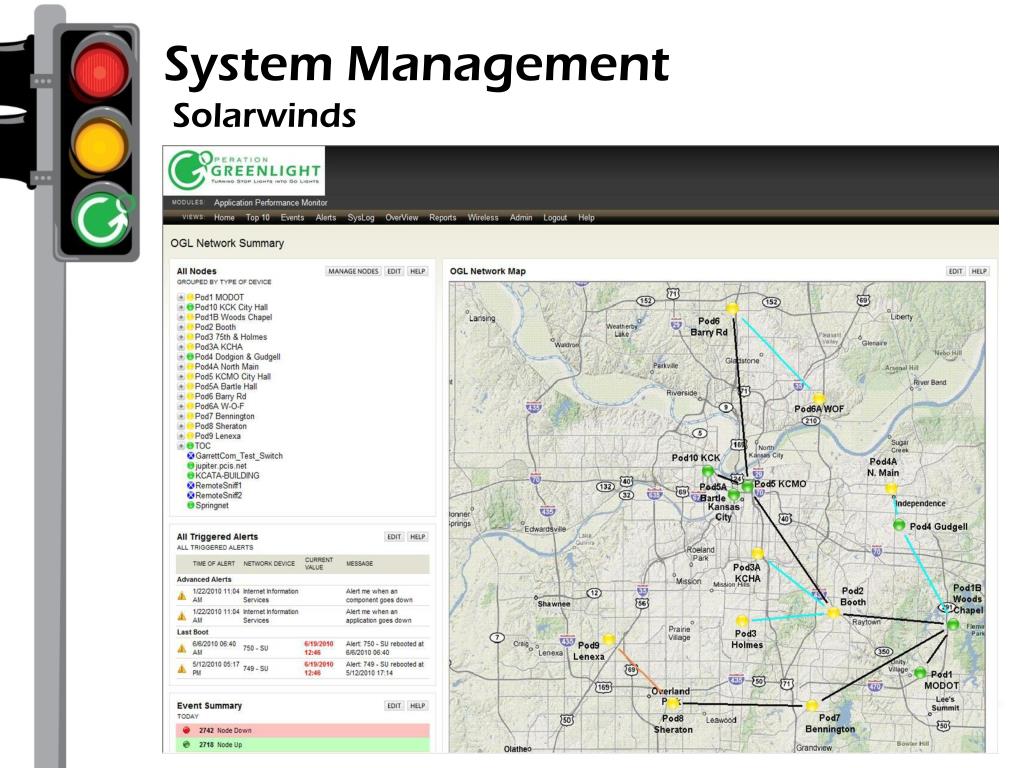Click the green status icon beside Springnet
The image size is (1024, 768).
pyautogui.click(x=191, y=505)
